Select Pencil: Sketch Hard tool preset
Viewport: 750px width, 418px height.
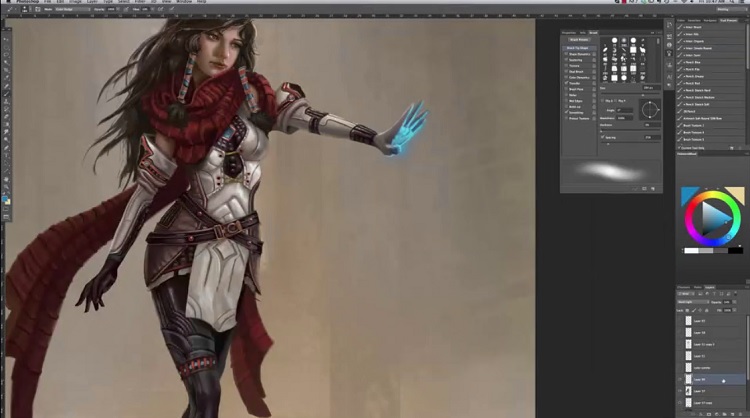710,90
